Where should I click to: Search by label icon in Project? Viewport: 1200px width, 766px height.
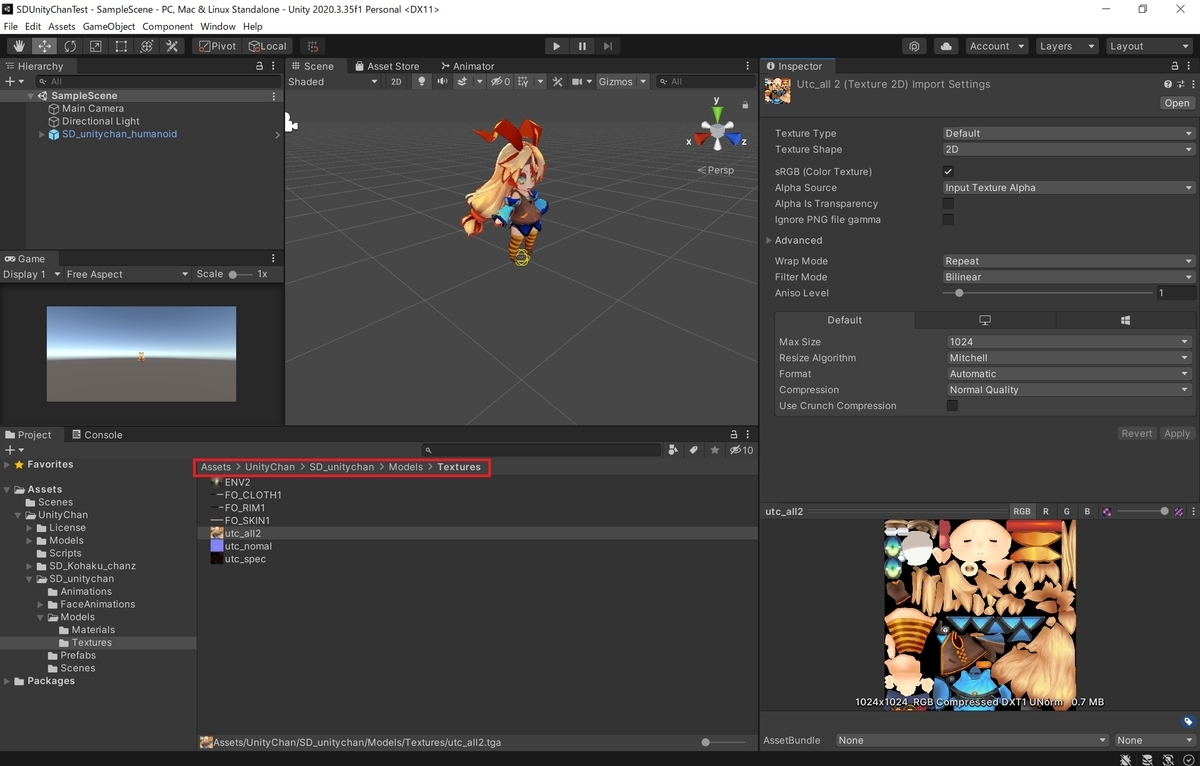[x=693, y=450]
